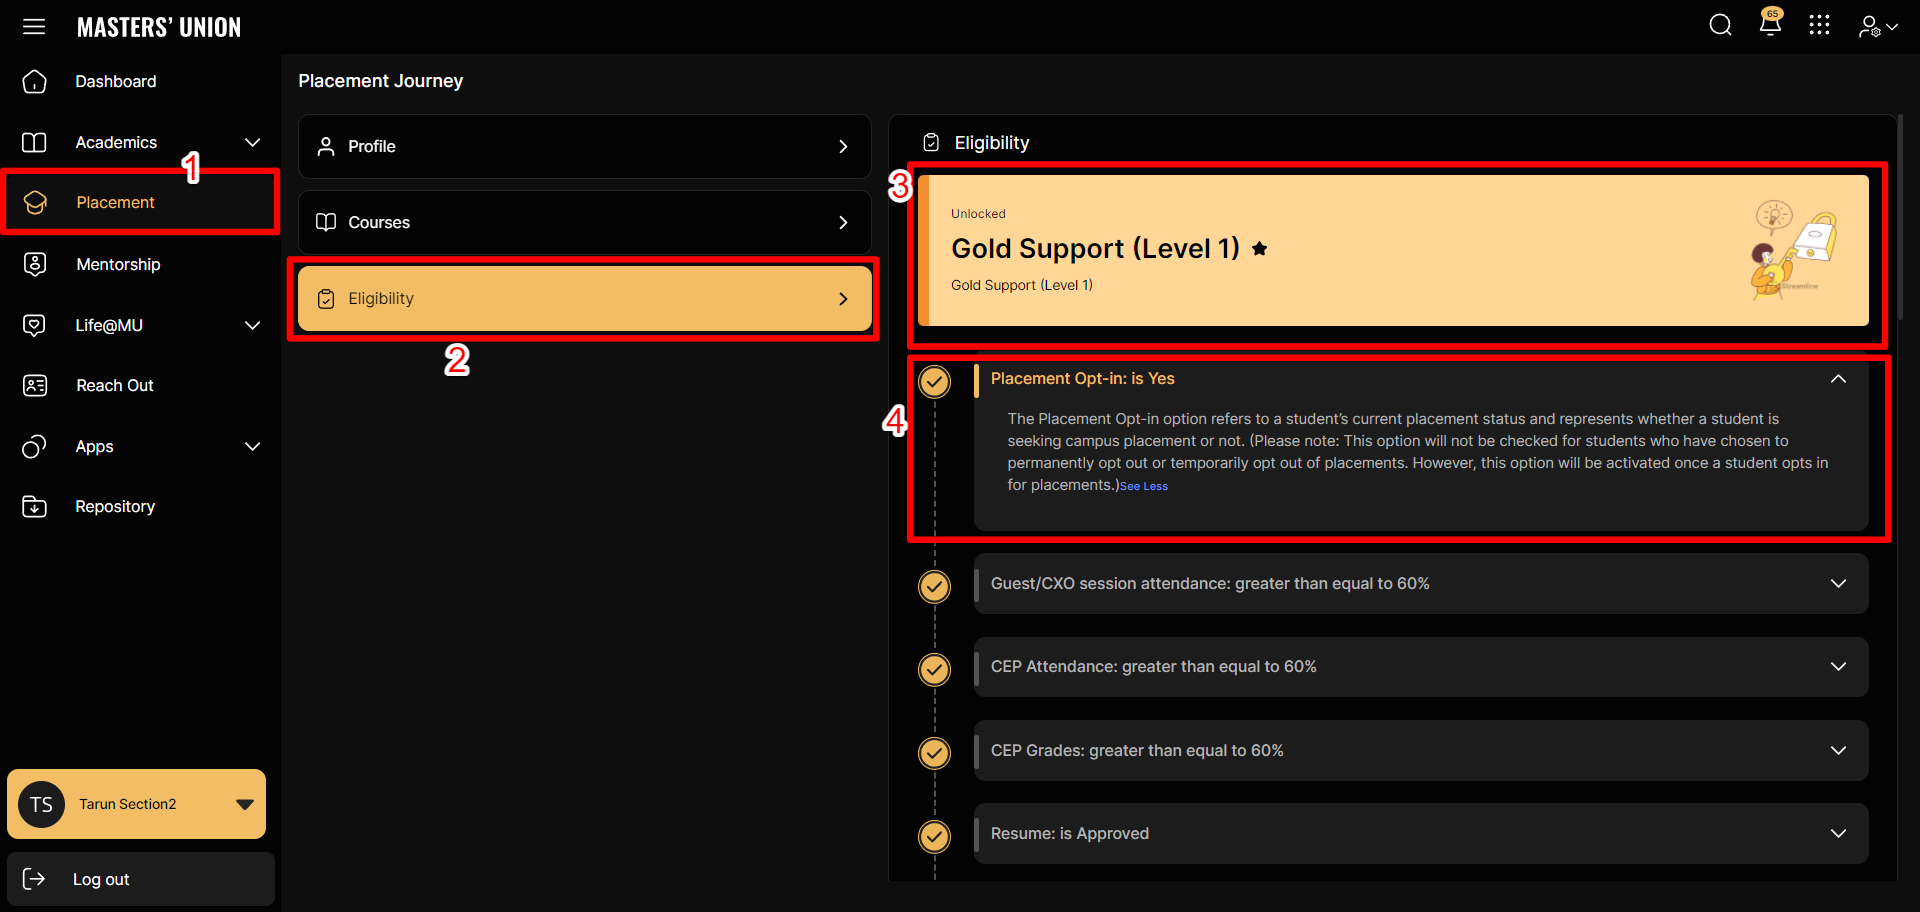Click the Dashboard home icon
This screenshot has height=912, width=1920.
pos(35,82)
